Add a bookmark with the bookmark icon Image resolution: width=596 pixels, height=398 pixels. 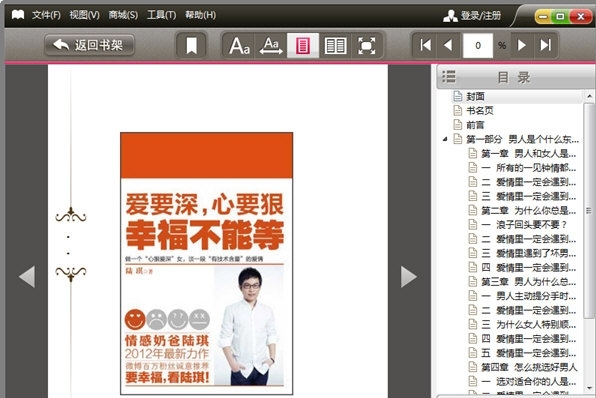[x=192, y=46]
